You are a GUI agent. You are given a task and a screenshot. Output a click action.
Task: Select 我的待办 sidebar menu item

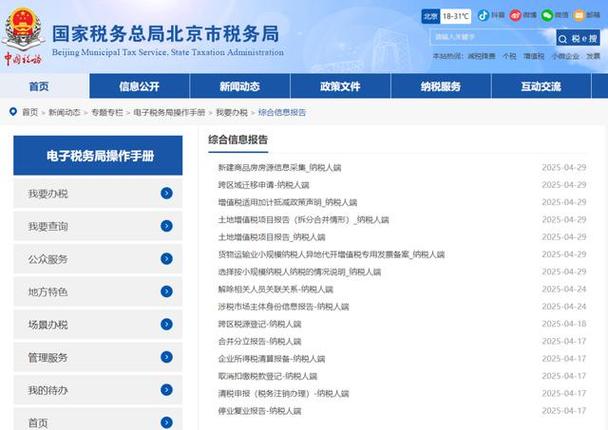click(x=98, y=390)
